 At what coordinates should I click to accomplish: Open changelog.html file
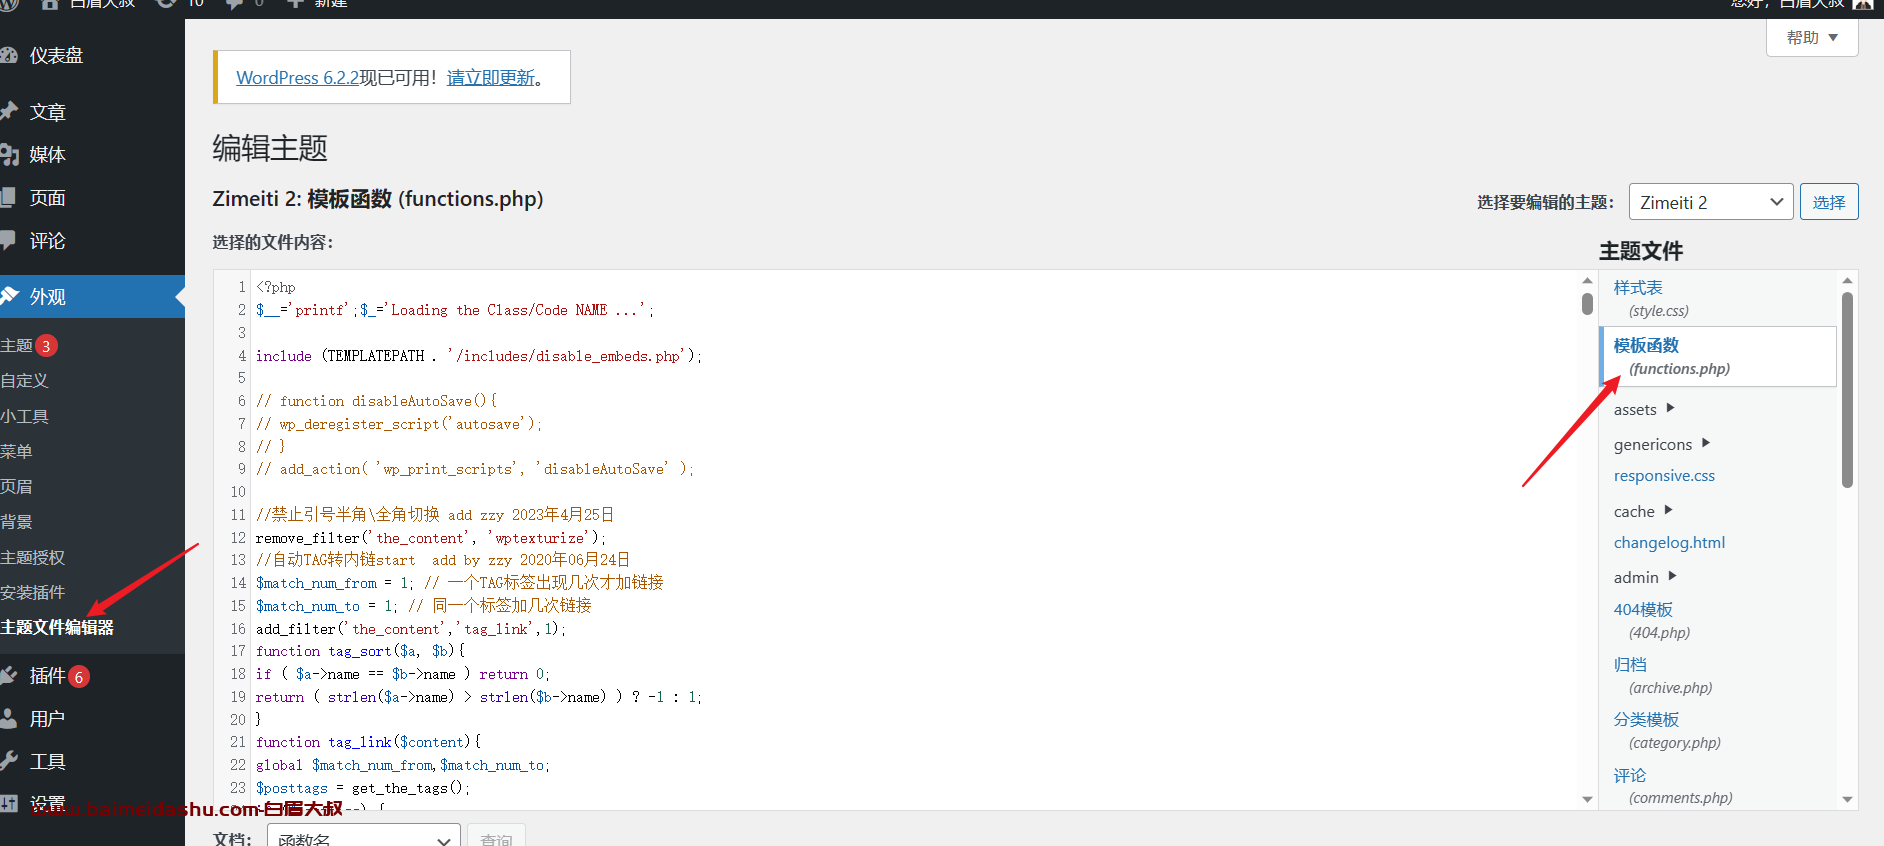click(x=1669, y=542)
